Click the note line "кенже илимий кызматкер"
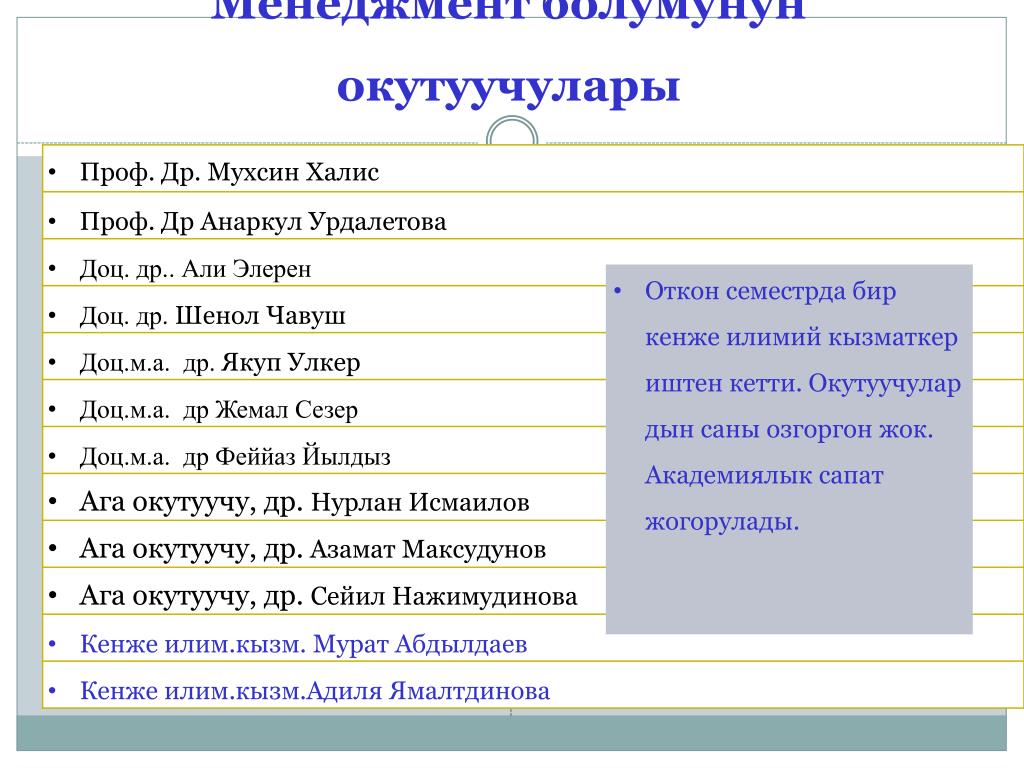Screen dimensions: 1024x768 (x=801, y=338)
